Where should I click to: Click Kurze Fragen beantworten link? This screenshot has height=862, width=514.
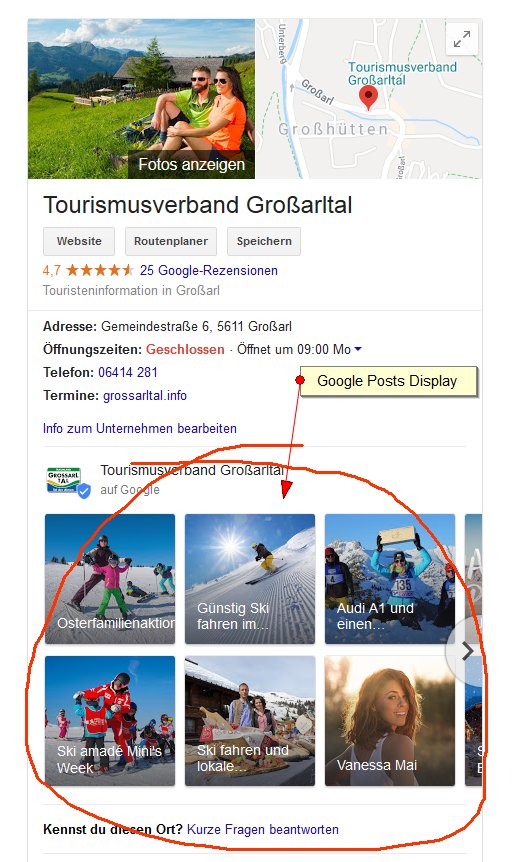(263, 829)
